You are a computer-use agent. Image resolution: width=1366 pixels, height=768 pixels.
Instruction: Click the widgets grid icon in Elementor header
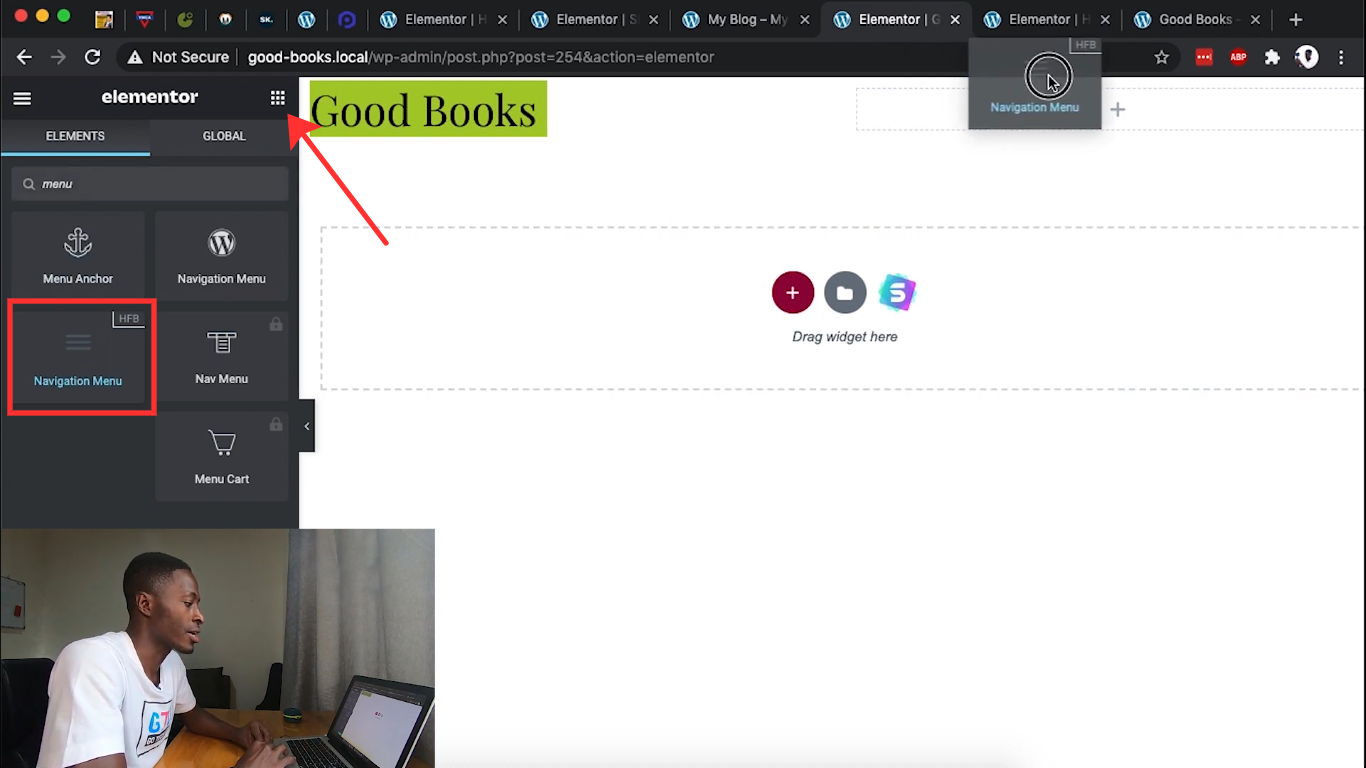(278, 98)
